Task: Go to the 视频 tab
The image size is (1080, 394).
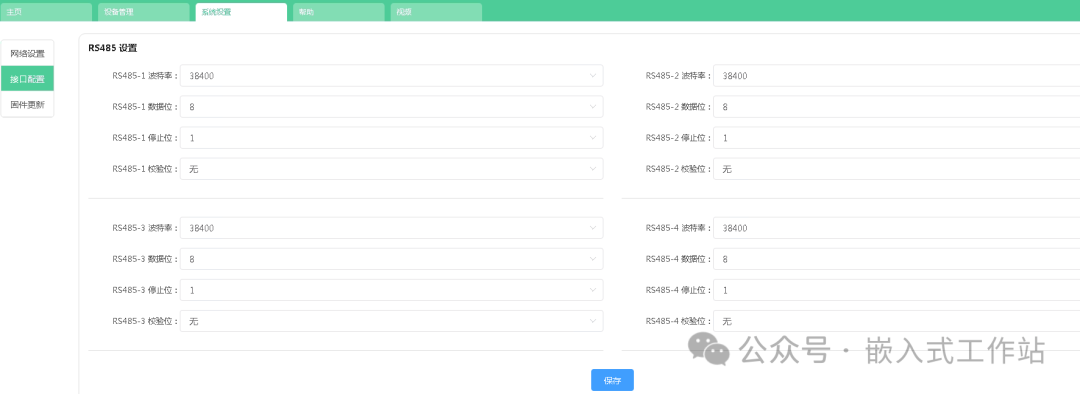Action: pos(436,12)
